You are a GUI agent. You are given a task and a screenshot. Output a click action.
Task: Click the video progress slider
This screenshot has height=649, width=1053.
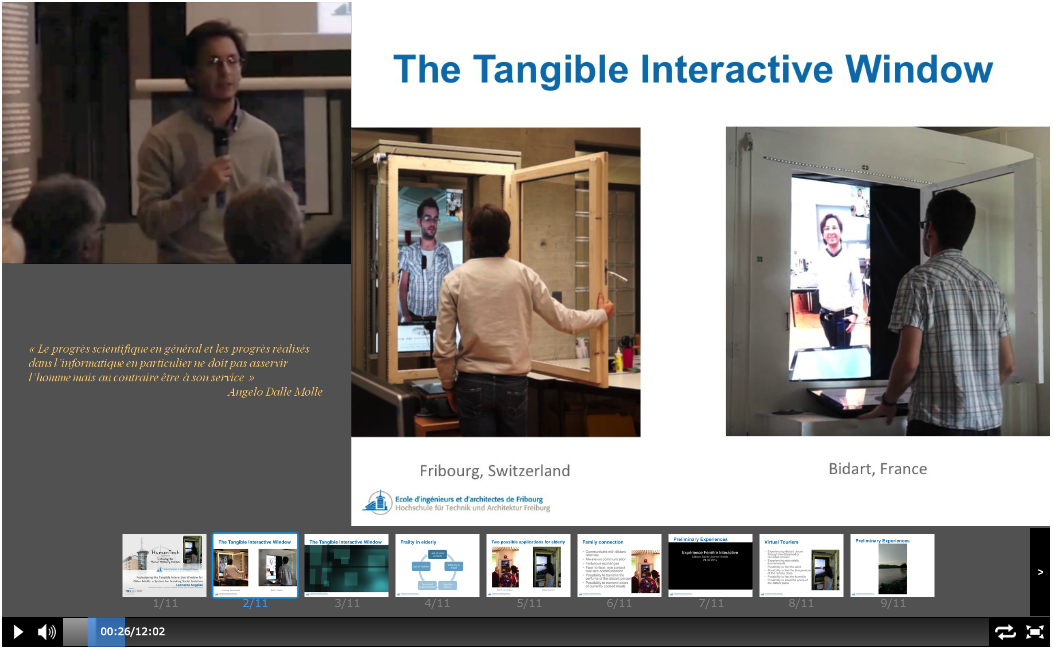coord(524,632)
